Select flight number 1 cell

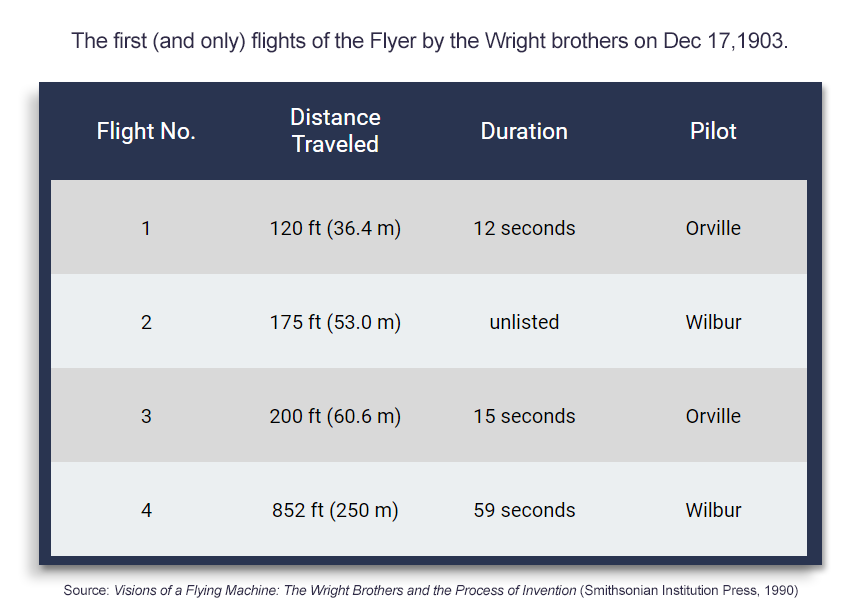tap(146, 228)
